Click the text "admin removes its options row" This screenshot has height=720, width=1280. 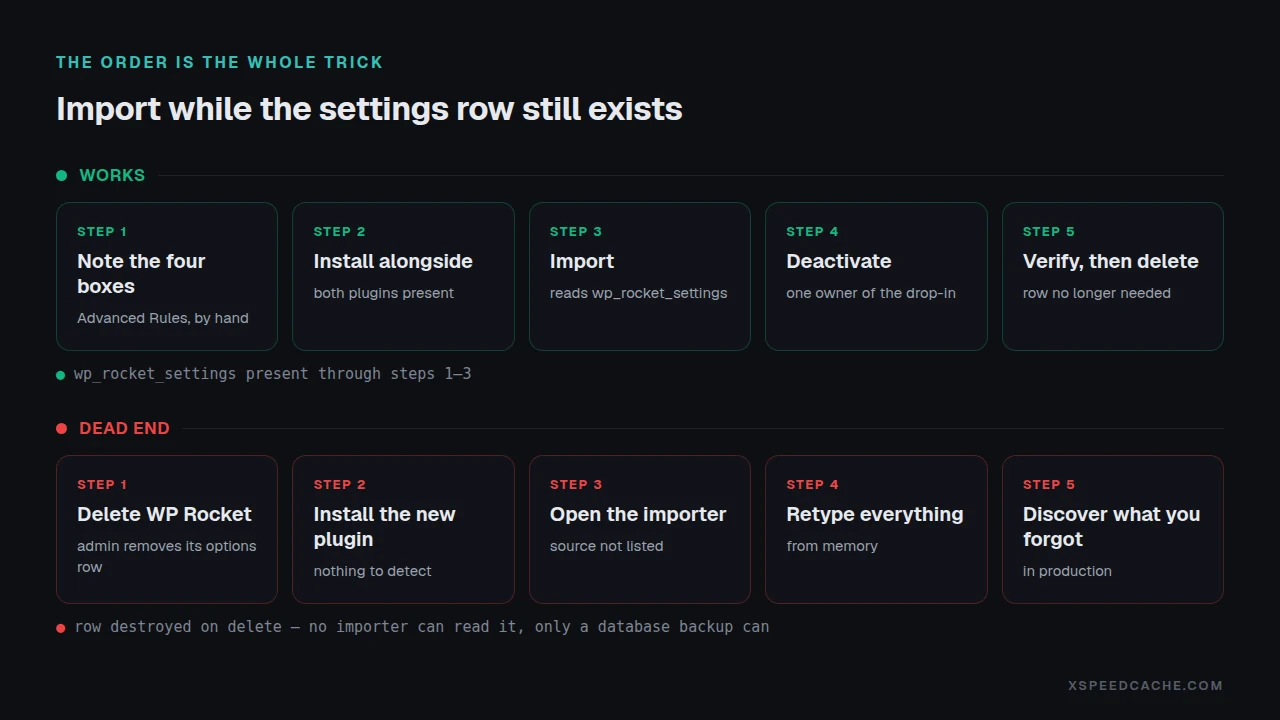[167, 556]
